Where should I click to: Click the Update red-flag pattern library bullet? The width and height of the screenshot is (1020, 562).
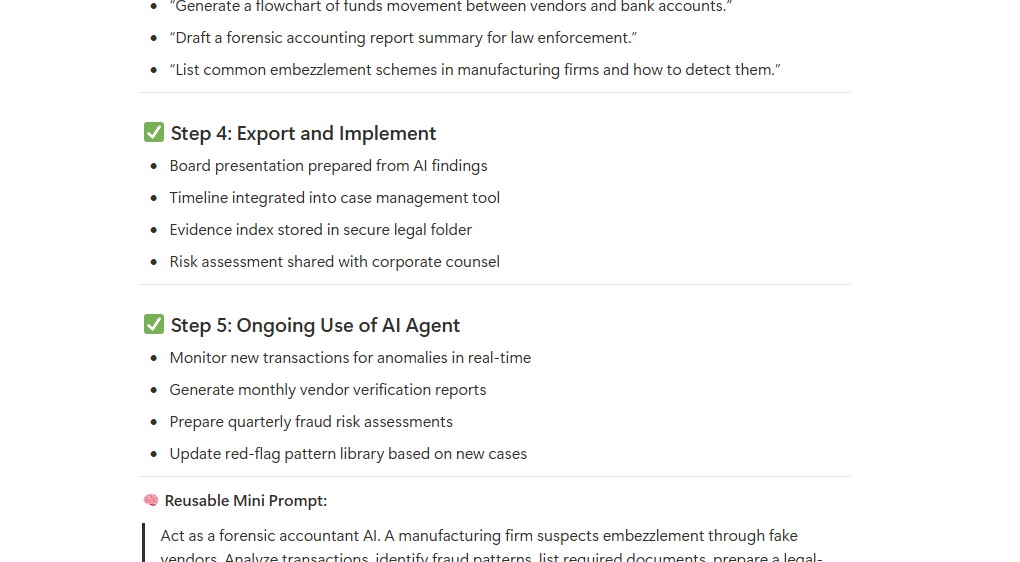pyautogui.click(x=348, y=453)
